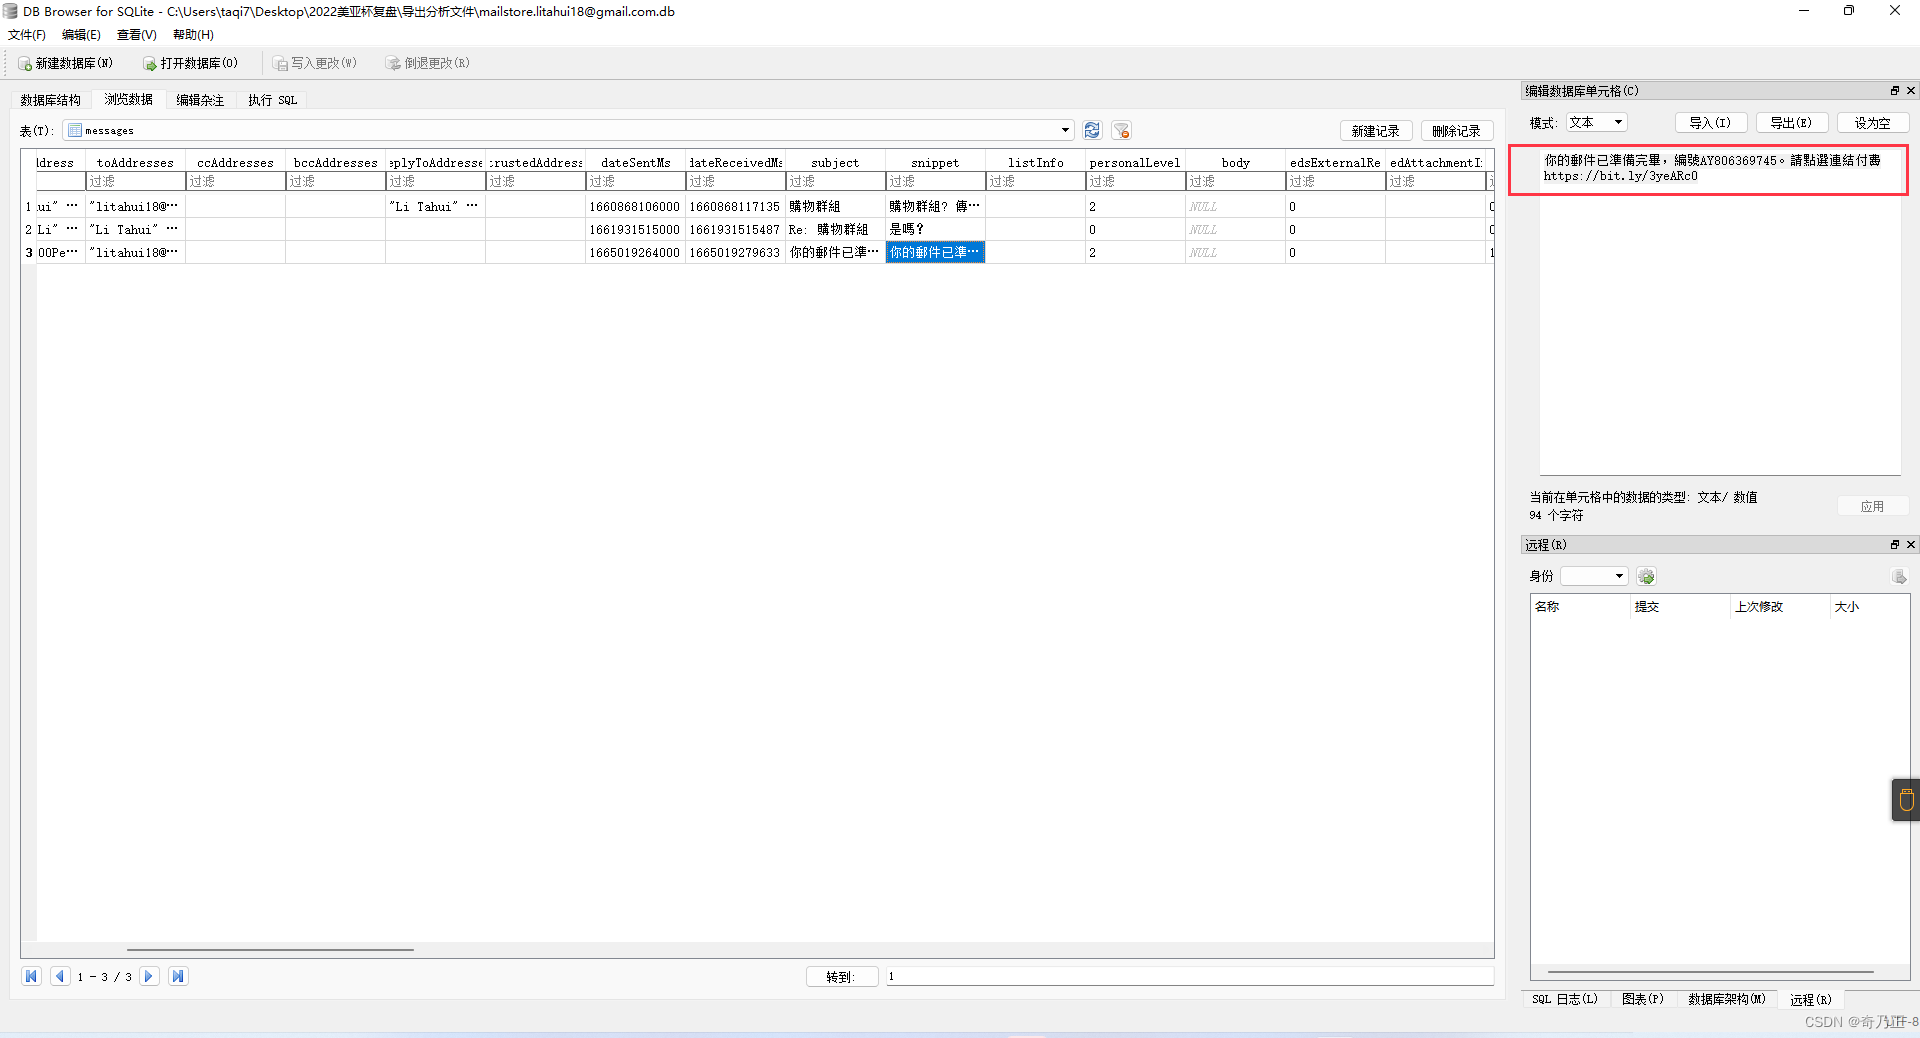This screenshot has height=1038, width=1920.
Task: Jump to last record navigation icon
Action: click(178, 976)
